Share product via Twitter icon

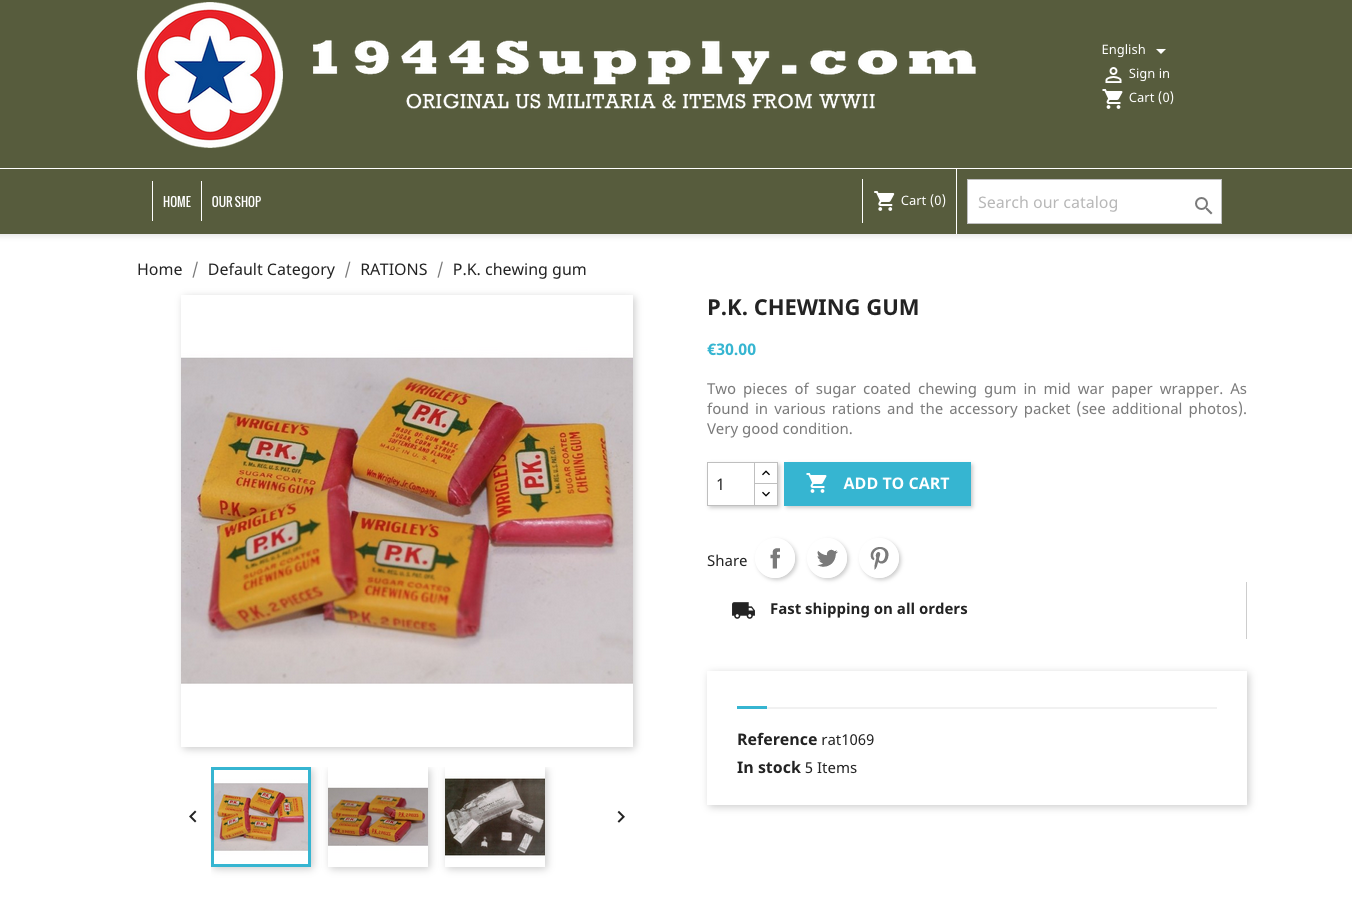(827, 558)
